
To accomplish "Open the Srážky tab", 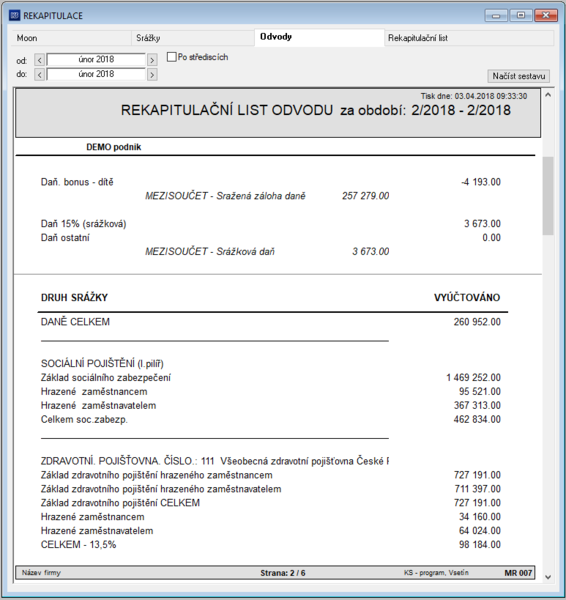I will 193,38.
